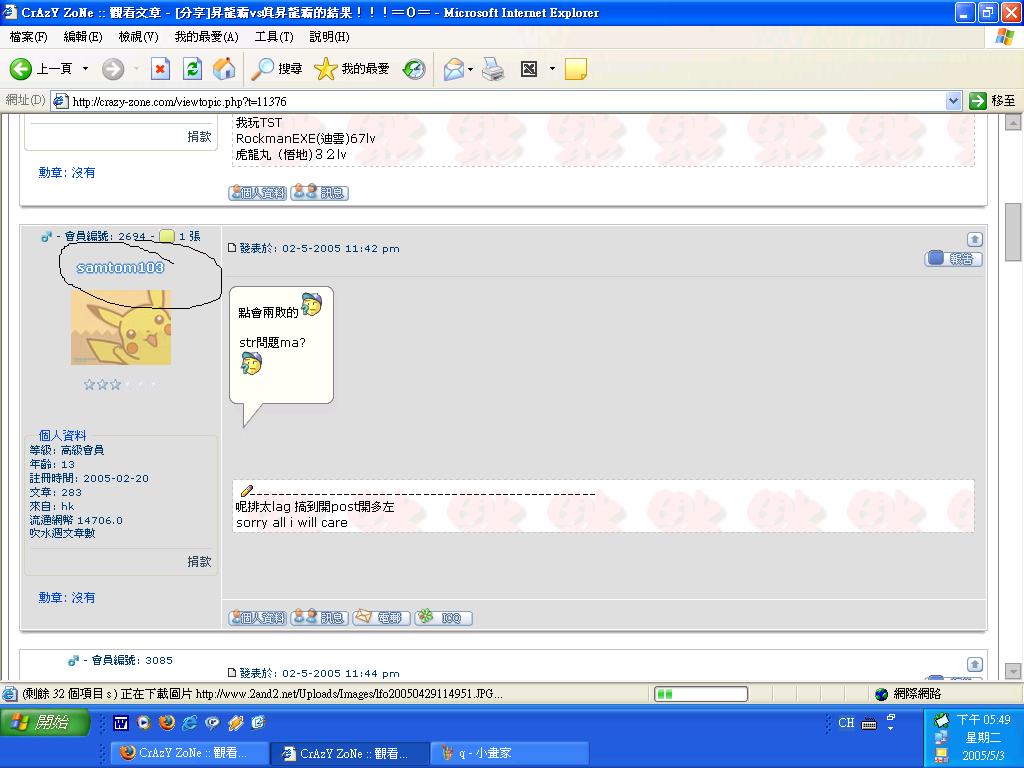Click the post date 02-5-2005 11:42 pm
The image size is (1024, 768).
tap(340, 248)
